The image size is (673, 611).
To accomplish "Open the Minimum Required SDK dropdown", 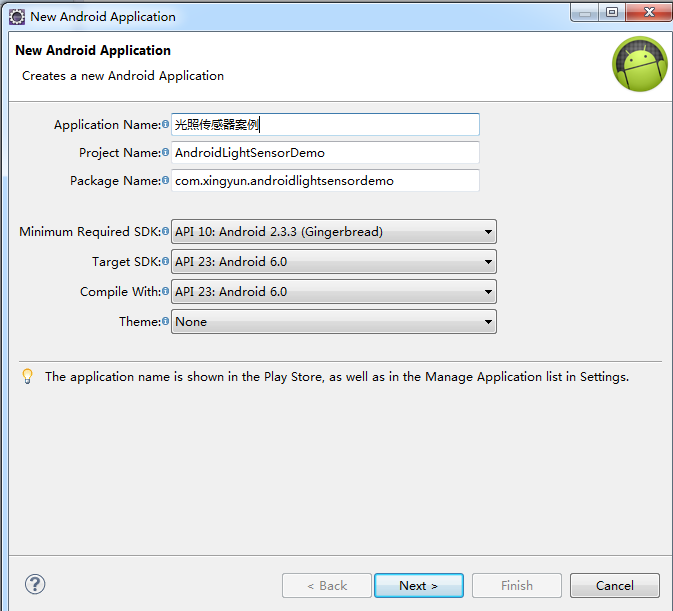I will [x=333, y=232].
